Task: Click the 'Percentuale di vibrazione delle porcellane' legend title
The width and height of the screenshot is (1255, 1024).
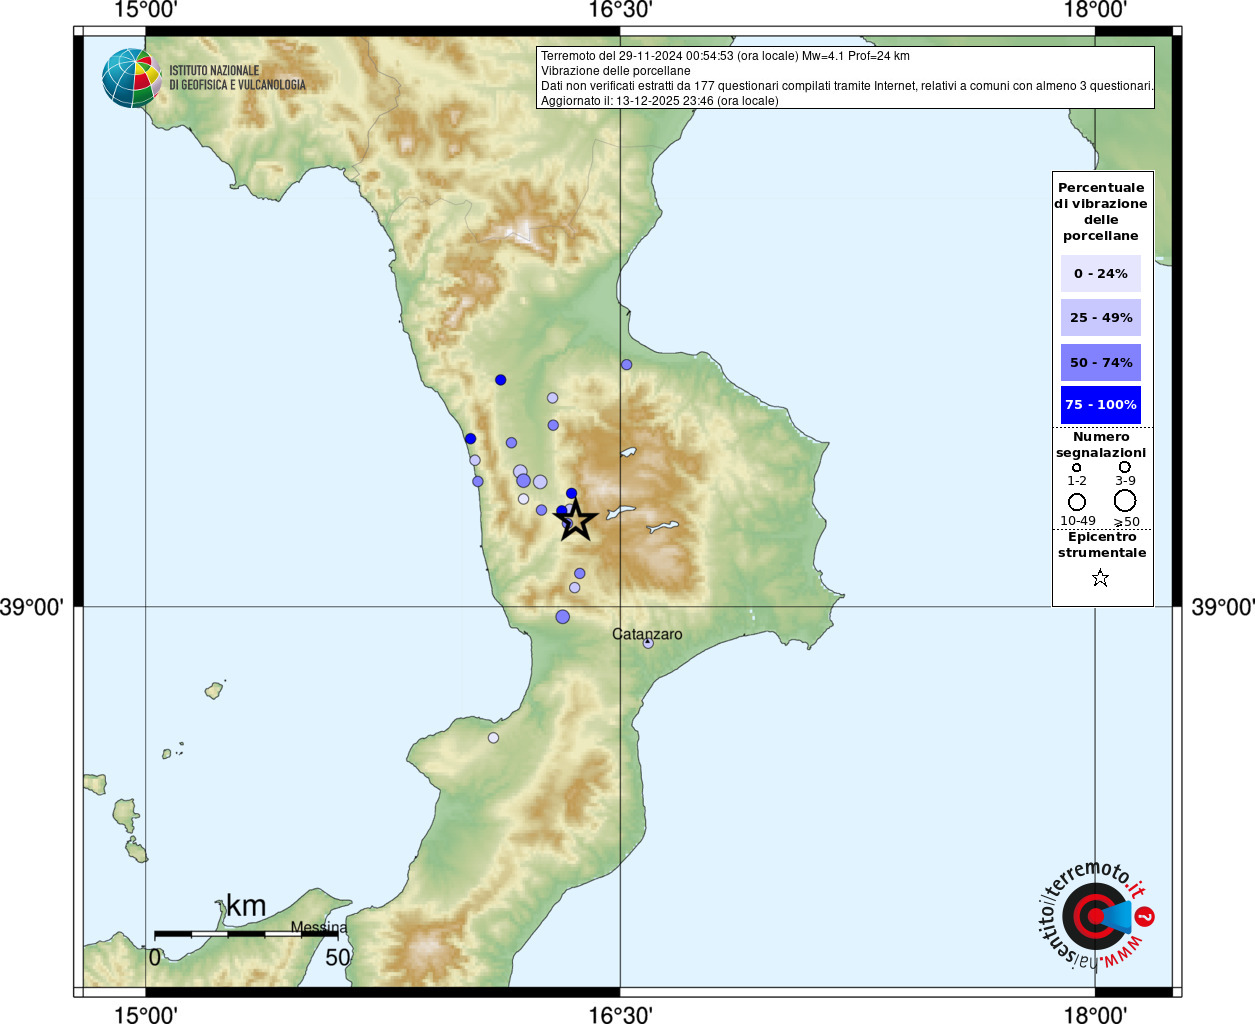Action: tap(1101, 211)
